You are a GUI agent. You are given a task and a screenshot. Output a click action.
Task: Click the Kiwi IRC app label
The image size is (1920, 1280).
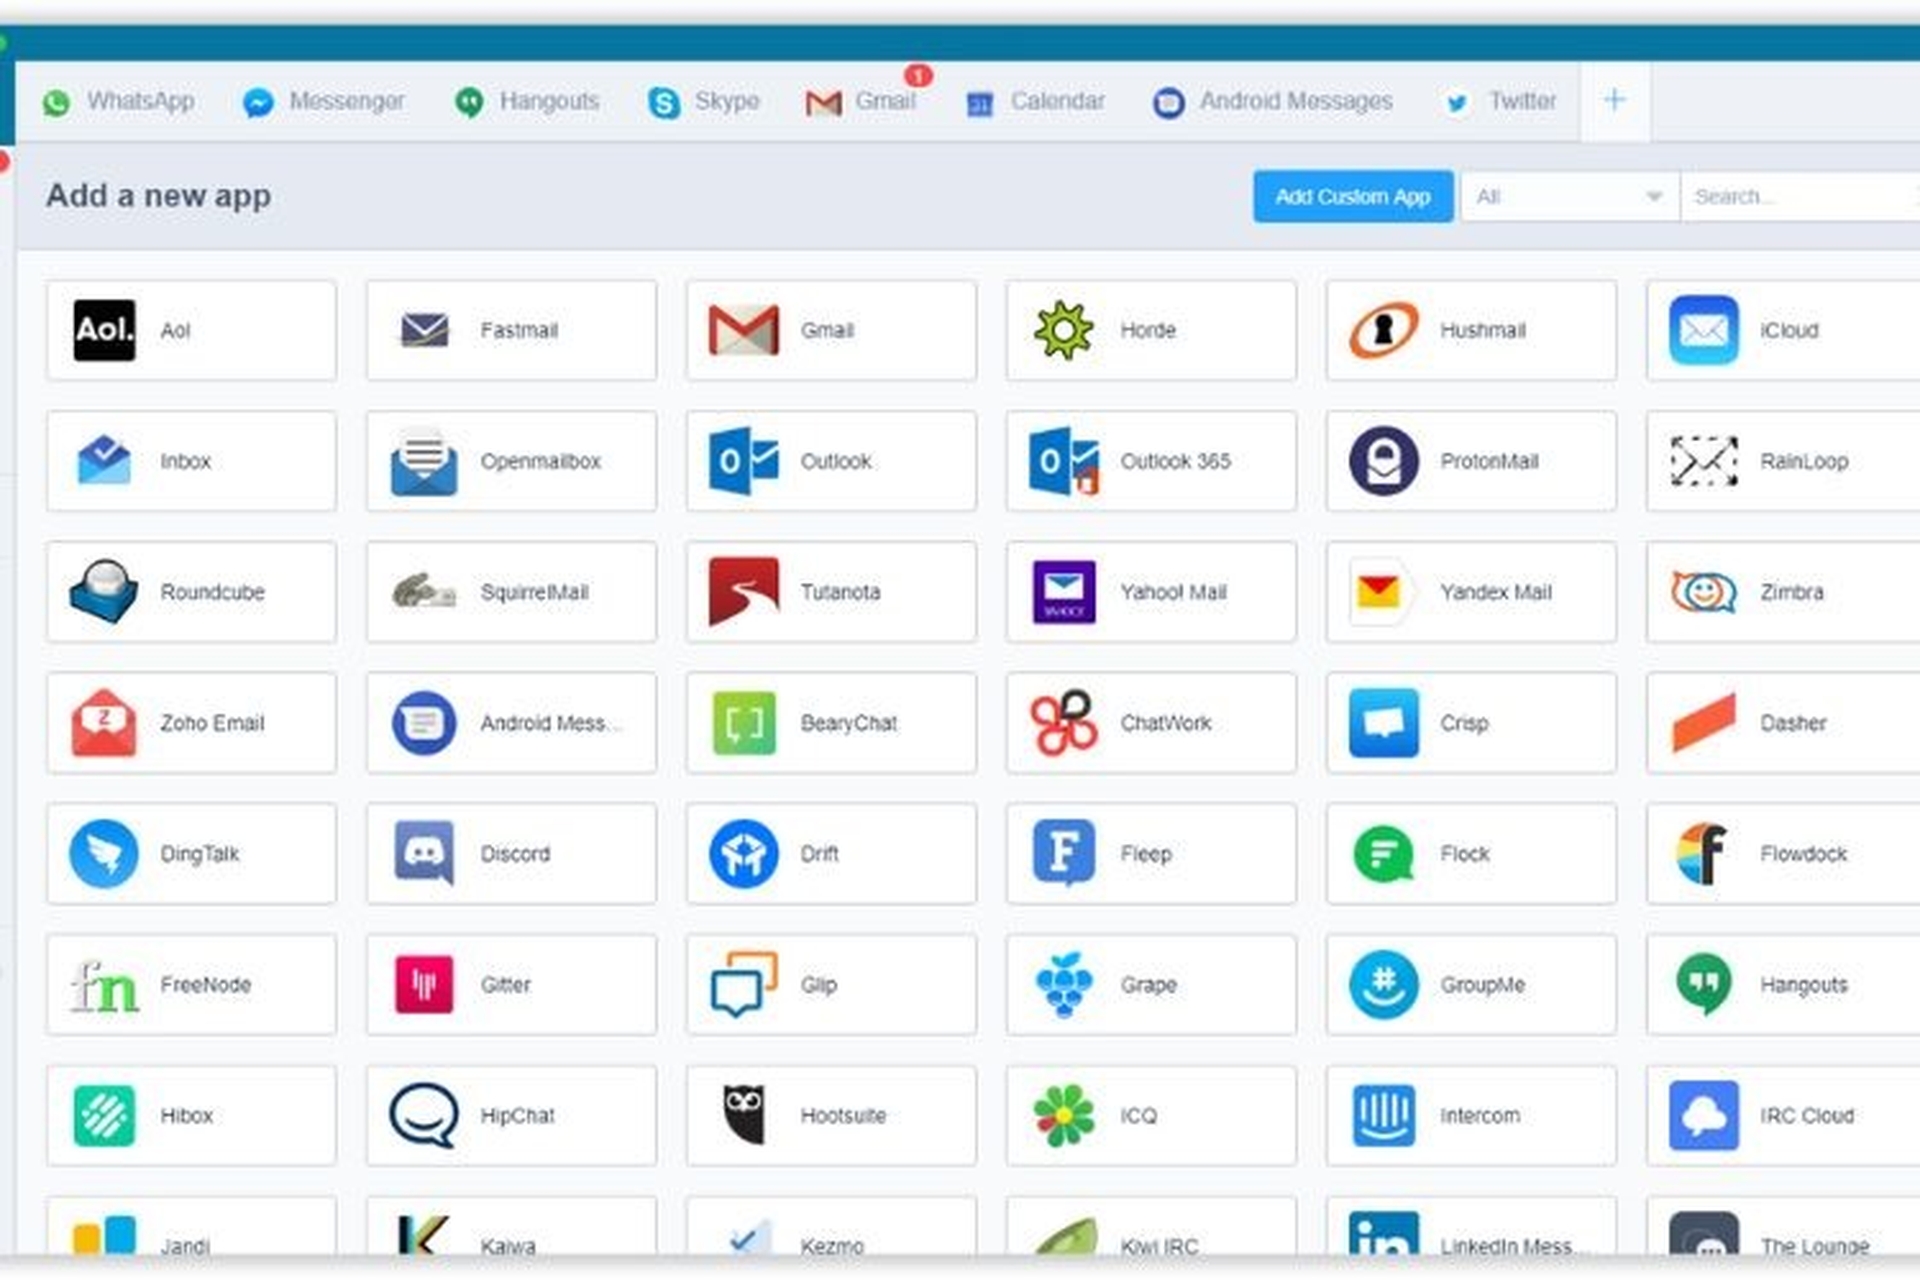(1159, 1246)
